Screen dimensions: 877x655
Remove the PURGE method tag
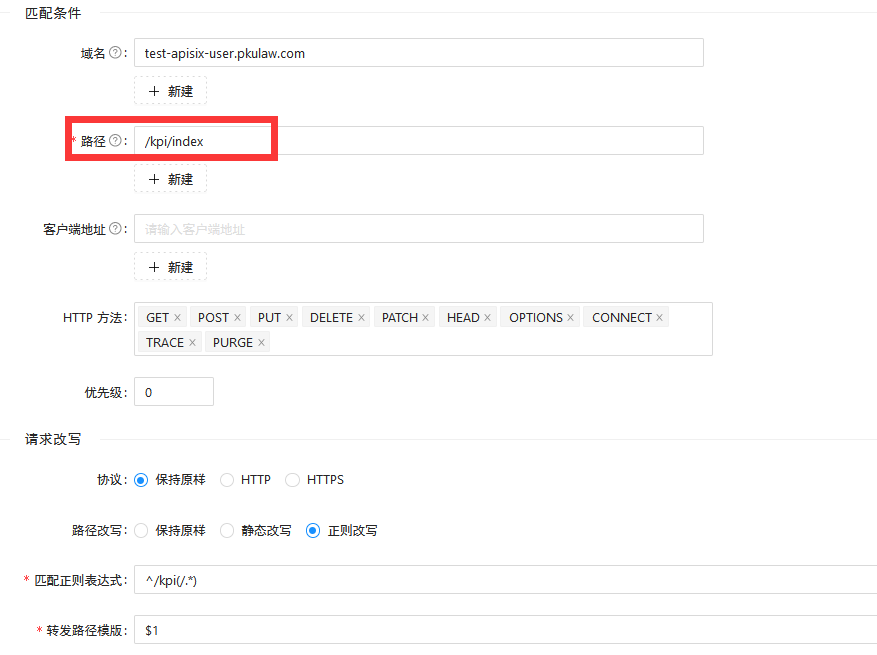click(261, 342)
